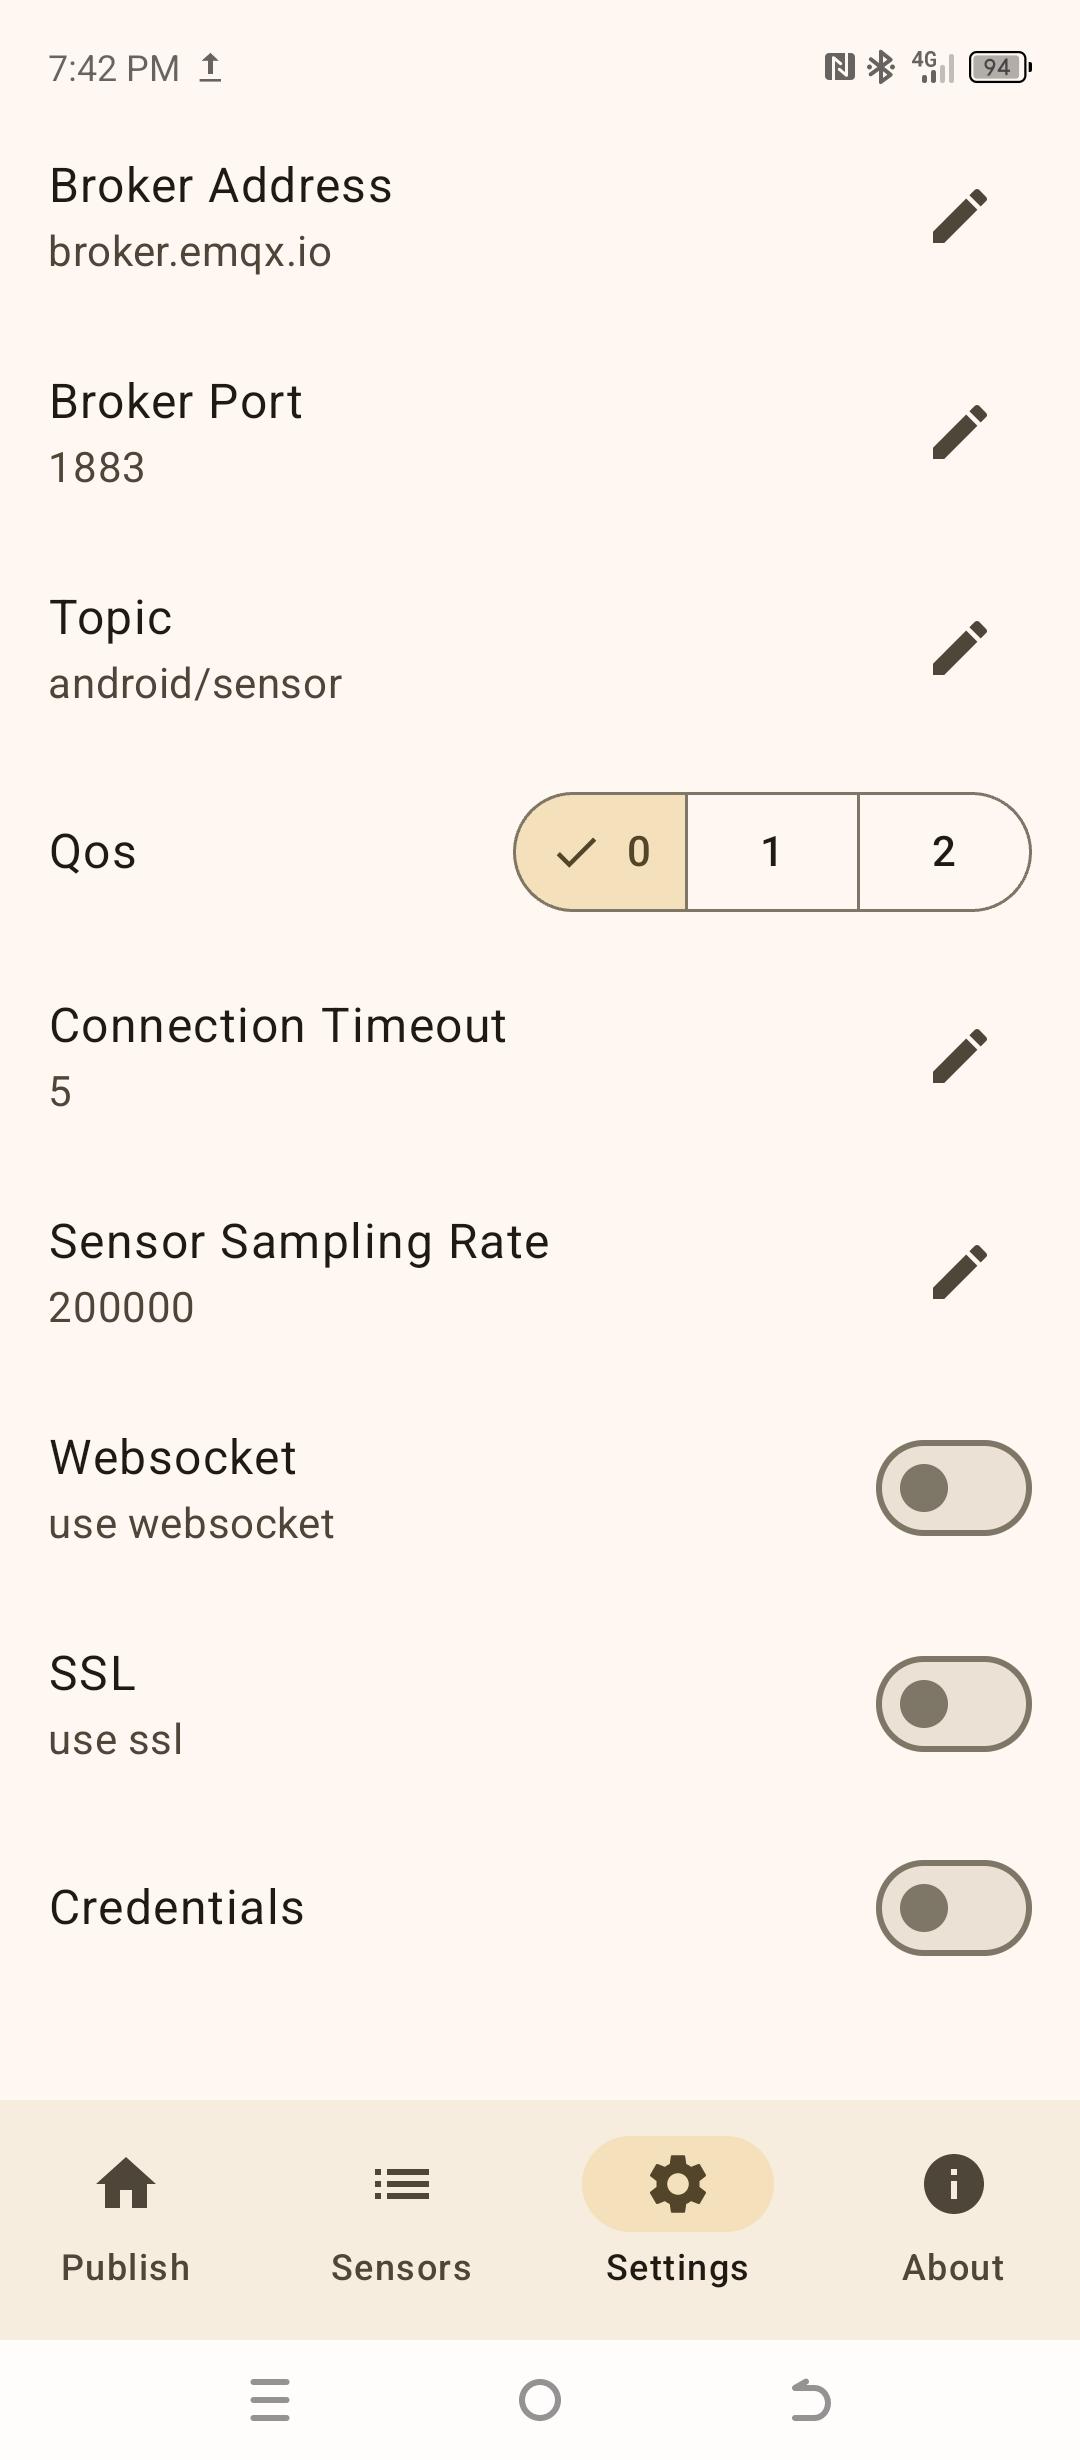Turn on the SSL switch
This screenshot has width=1080, height=2460.
point(953,1704)
